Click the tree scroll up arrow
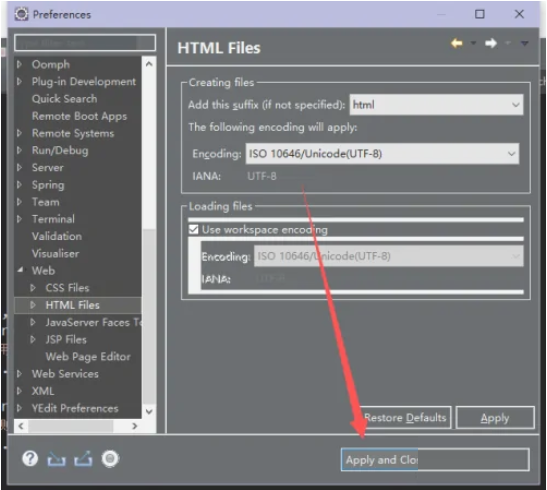Viewport: 547px width, 490px height. [149, 64]
